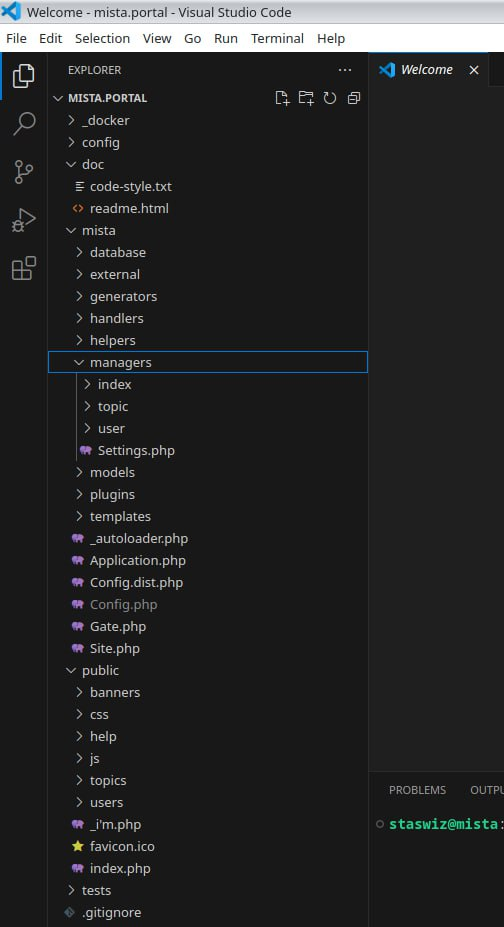Expand the css folder in public

click(208, 715)
